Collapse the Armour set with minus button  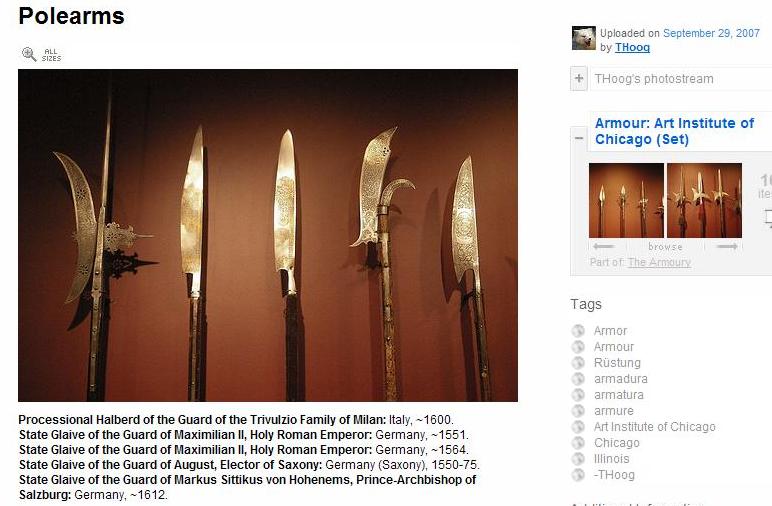tap(579, 138)
